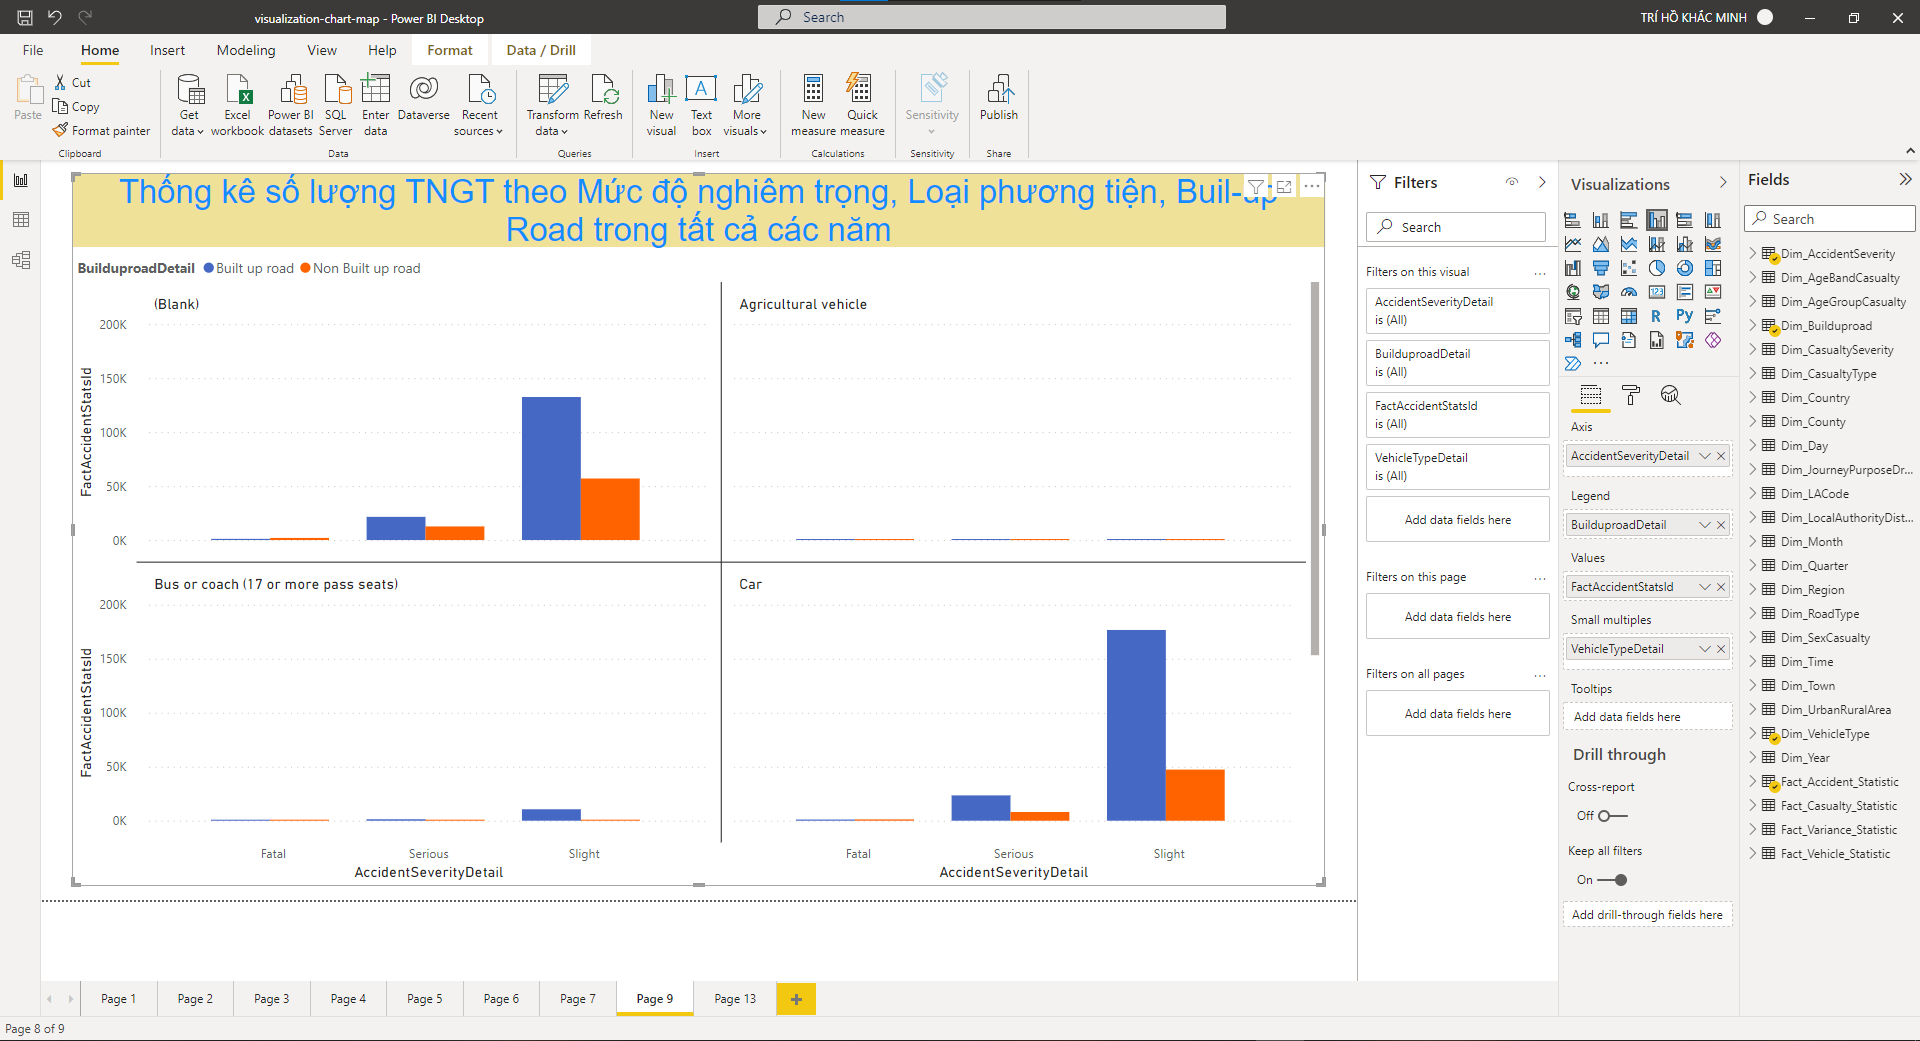
Task: Open the File menu
Action: point(33,50)
